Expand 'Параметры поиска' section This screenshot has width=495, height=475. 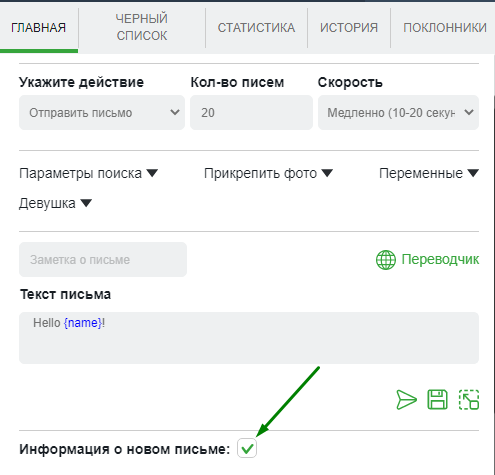[x=88, y=173]
